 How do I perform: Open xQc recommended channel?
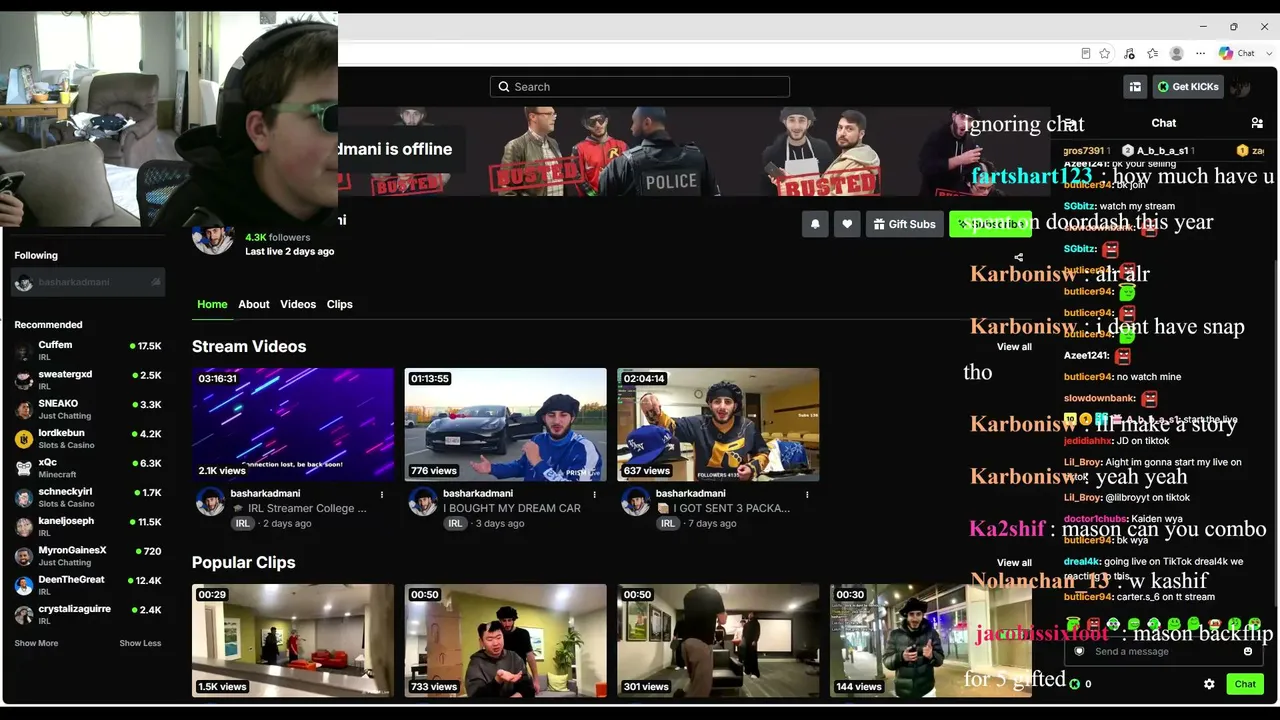point(88,468)
